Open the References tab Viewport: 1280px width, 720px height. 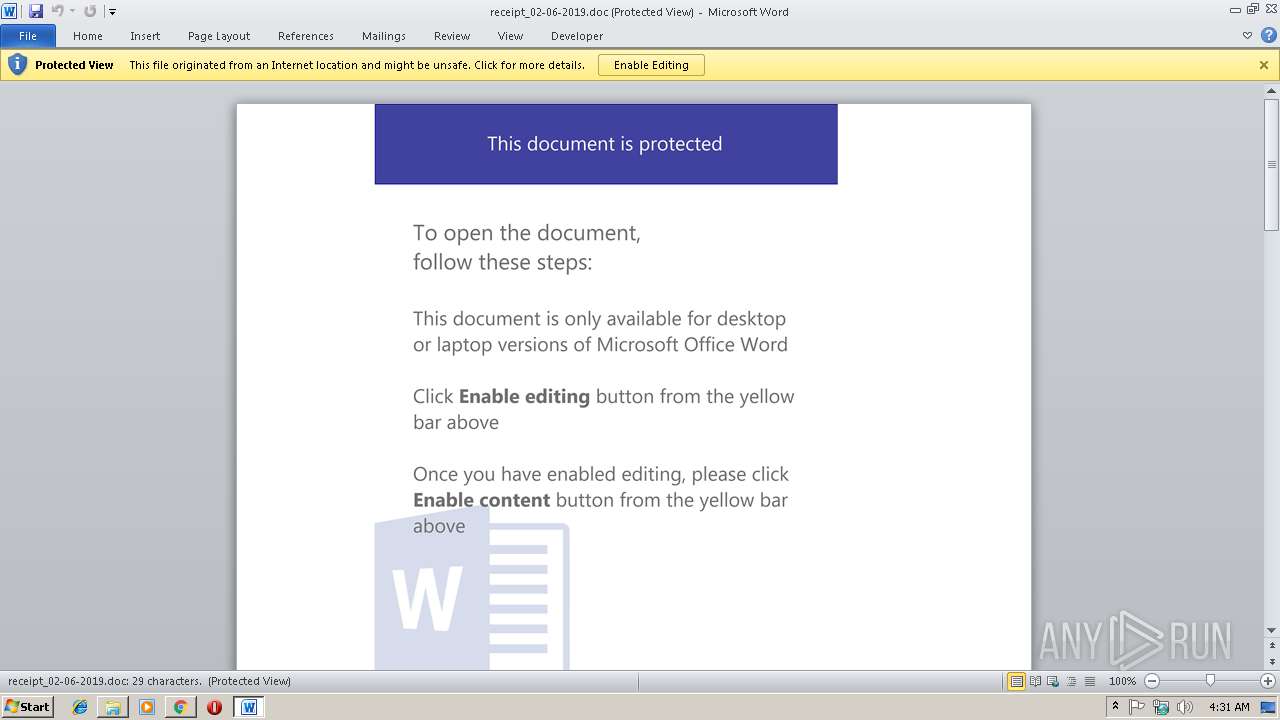coord(306,36)
